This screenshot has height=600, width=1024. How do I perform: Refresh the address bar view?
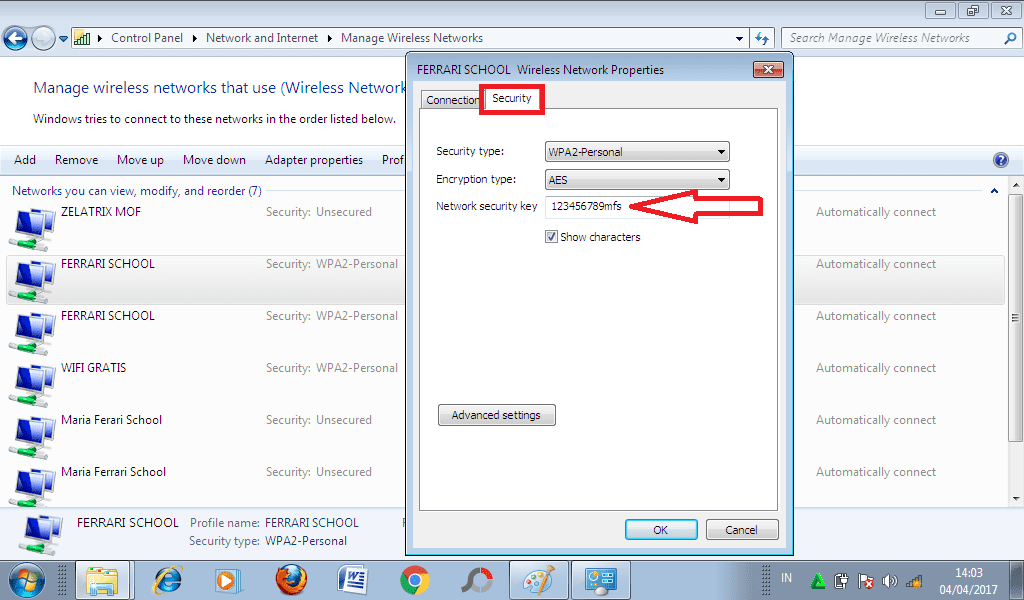[762, 39]
